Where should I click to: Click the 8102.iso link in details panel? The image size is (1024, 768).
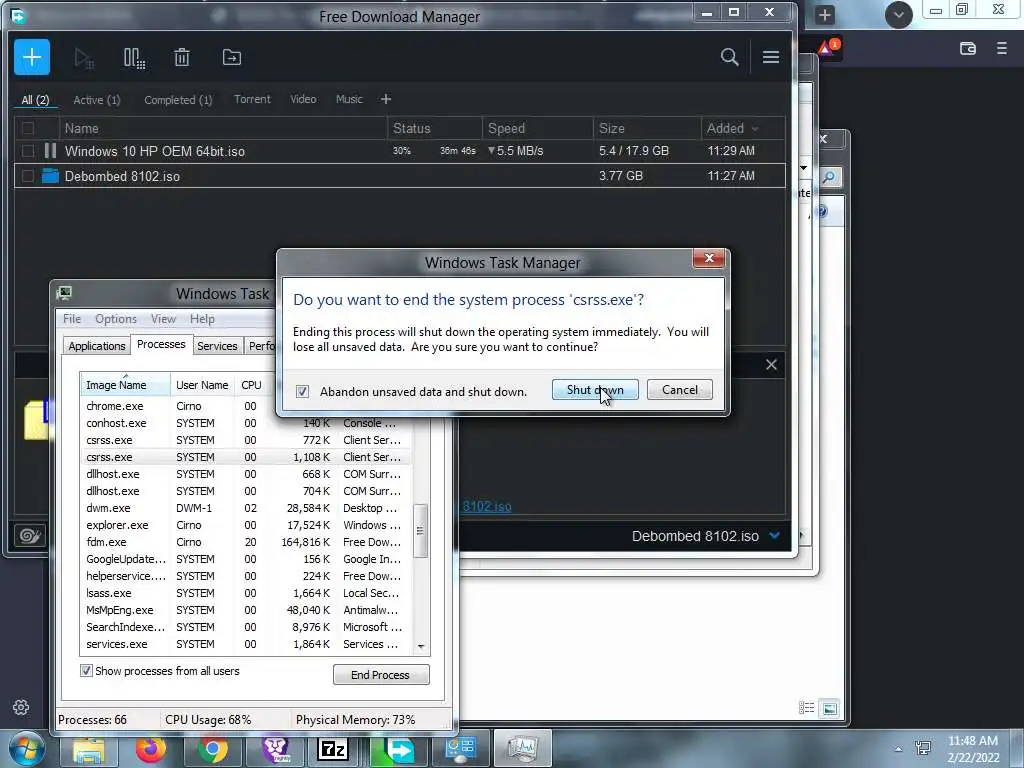pos(487,506)
